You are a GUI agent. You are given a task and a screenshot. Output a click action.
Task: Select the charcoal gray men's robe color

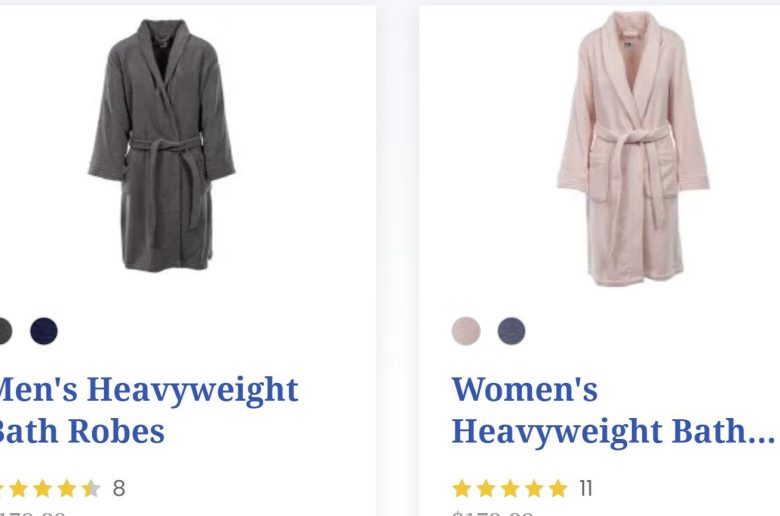[4, 331]
